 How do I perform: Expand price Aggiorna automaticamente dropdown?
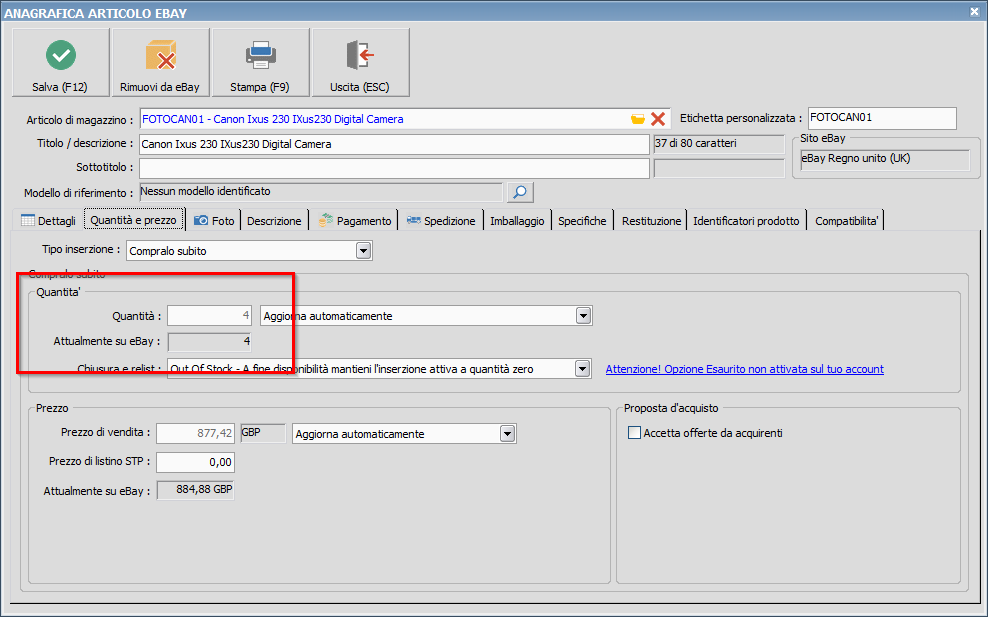tap(507, 434)
